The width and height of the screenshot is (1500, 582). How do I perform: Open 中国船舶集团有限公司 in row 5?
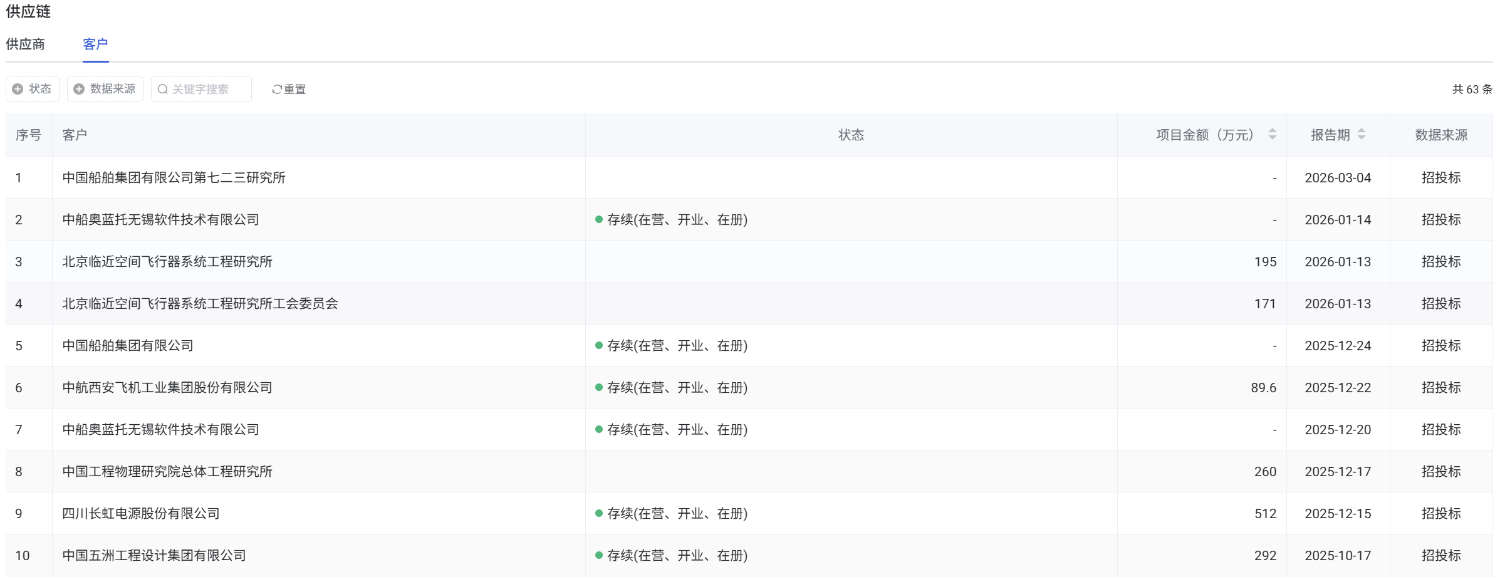click(128, 346)
